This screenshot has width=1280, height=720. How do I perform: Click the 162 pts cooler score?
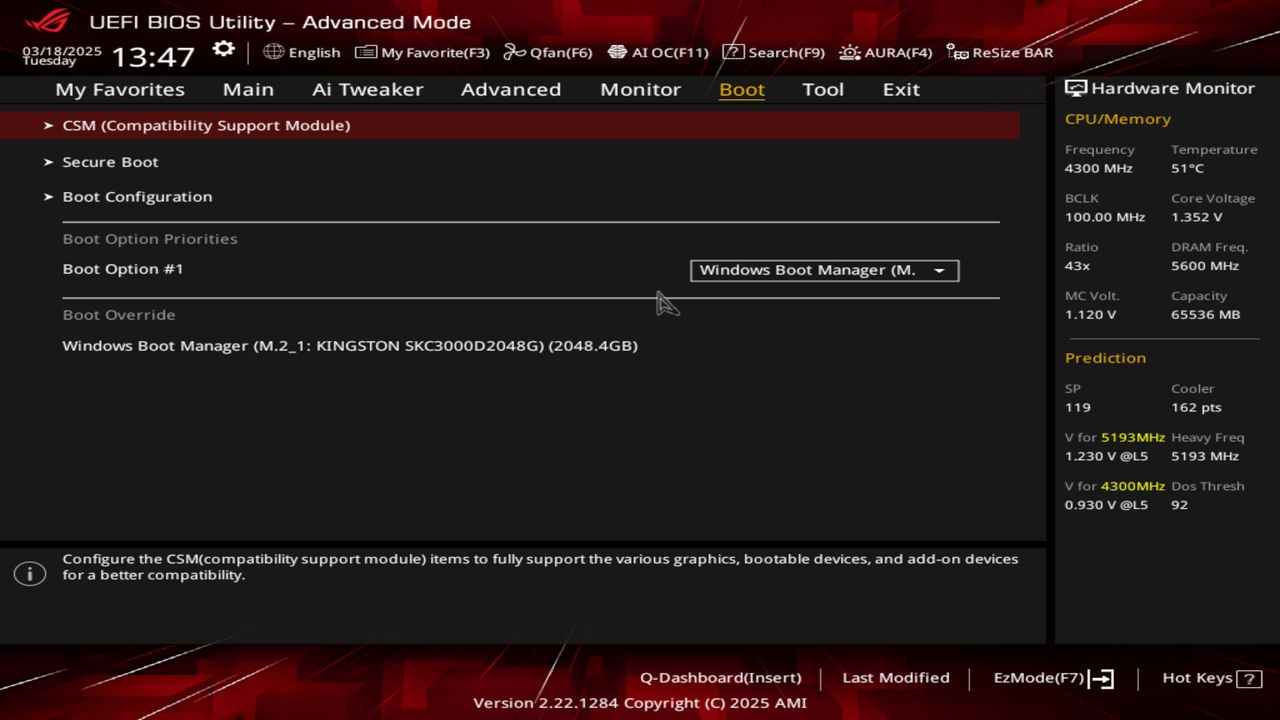[1197, 407]
